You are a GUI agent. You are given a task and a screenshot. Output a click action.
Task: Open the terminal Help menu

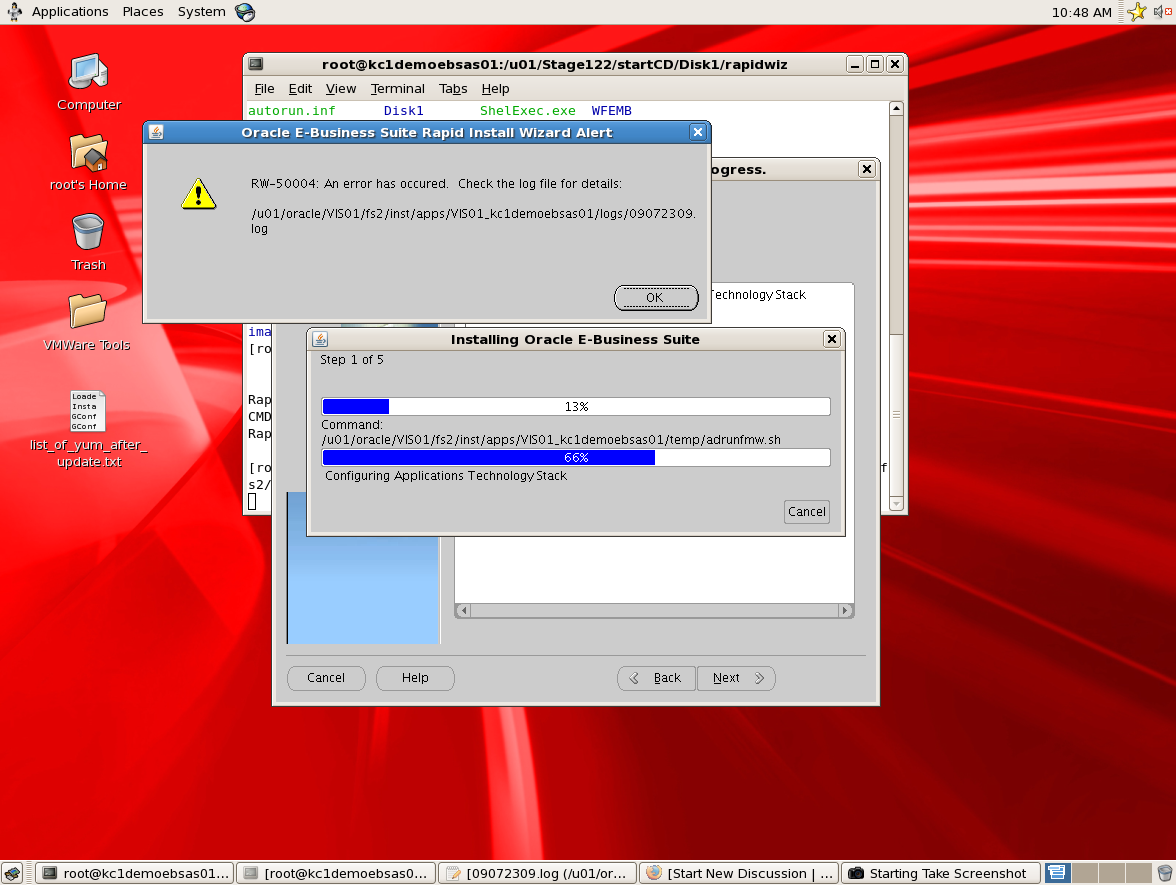click(495, 88)
